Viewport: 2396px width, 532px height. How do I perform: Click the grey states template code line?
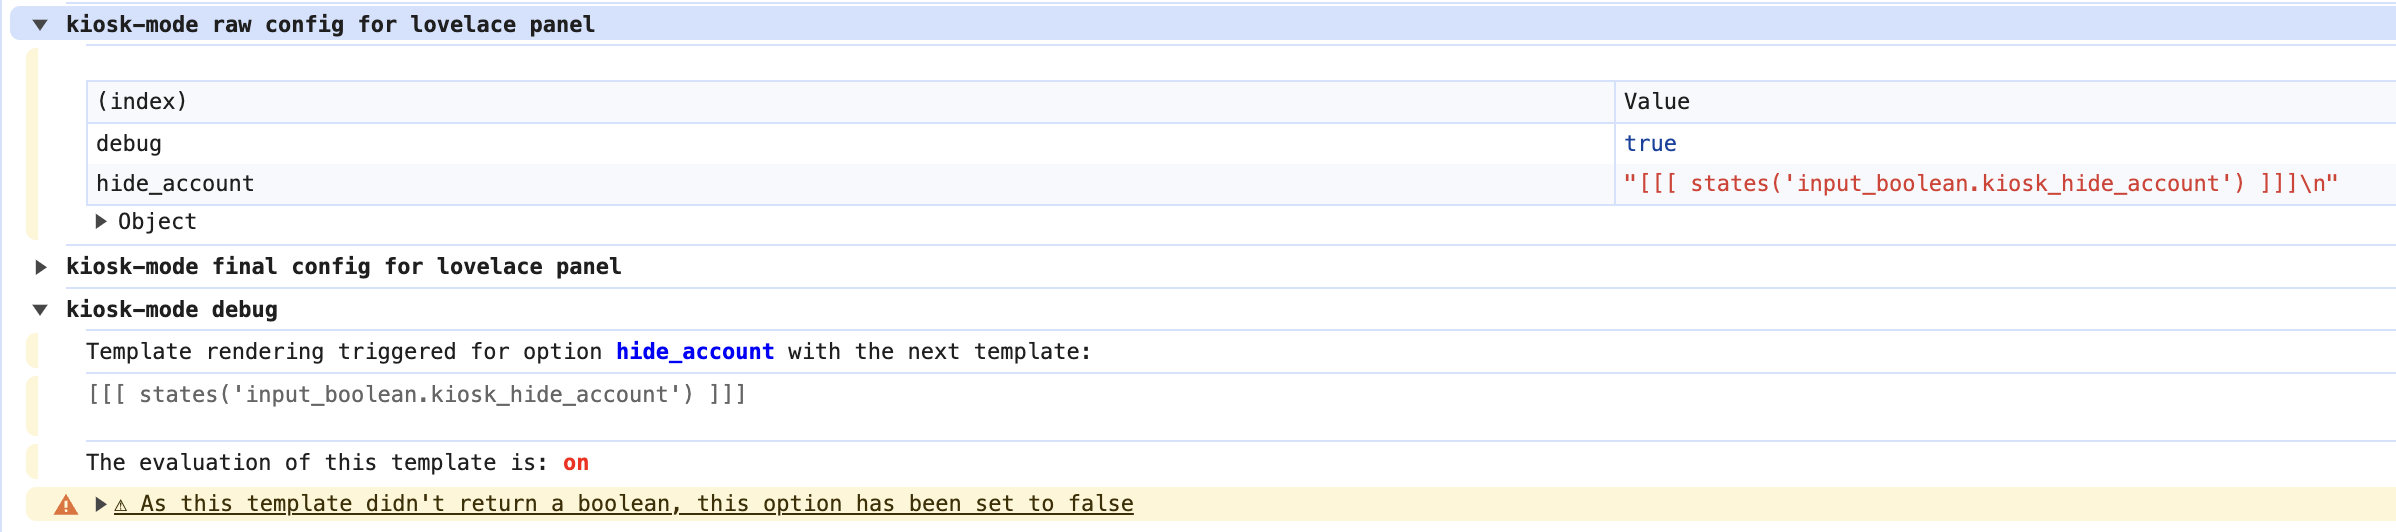click(x=417, y=395)
